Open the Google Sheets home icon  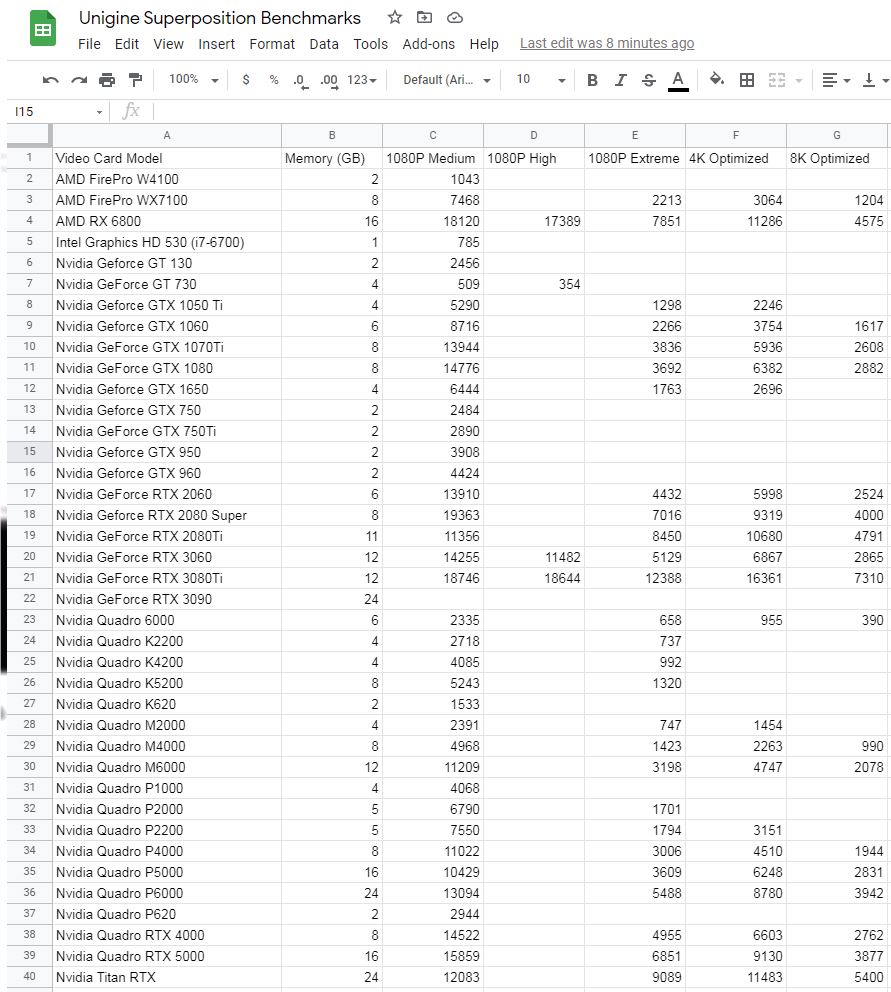[x=42, y=28]
